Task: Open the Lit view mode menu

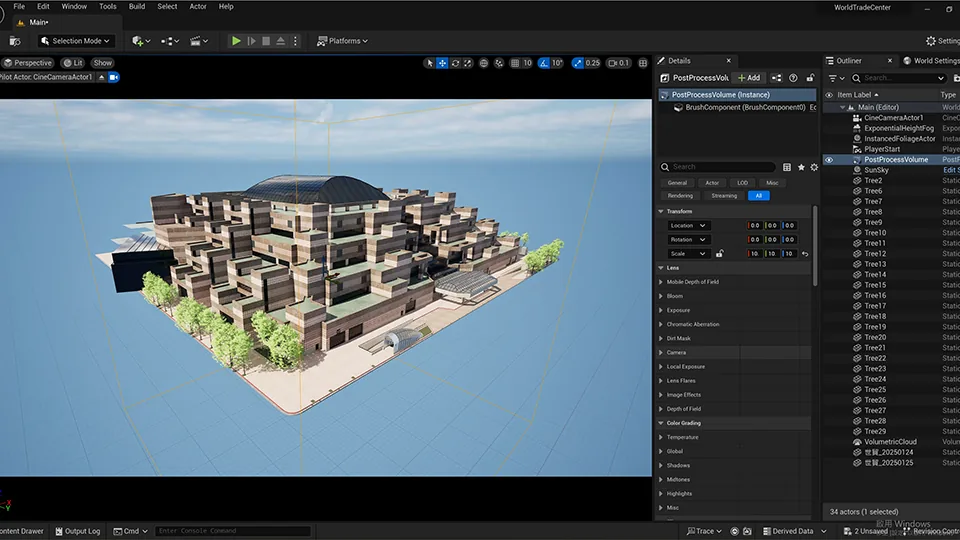Action: click(73, 63)
